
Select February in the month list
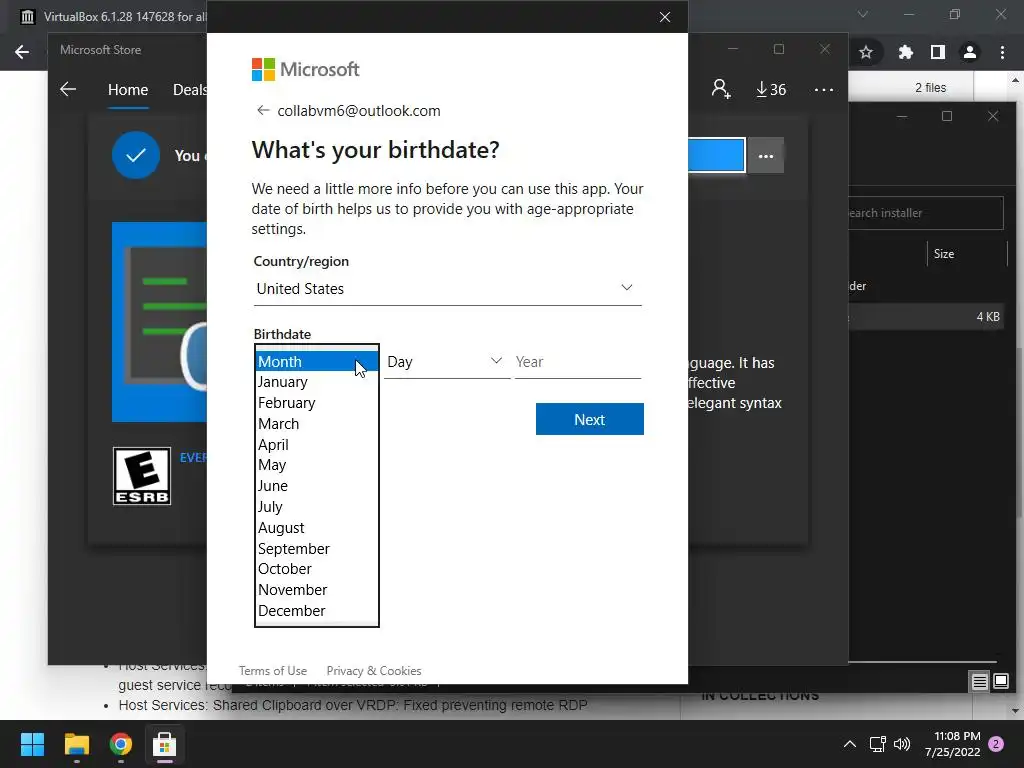point(316,403)
